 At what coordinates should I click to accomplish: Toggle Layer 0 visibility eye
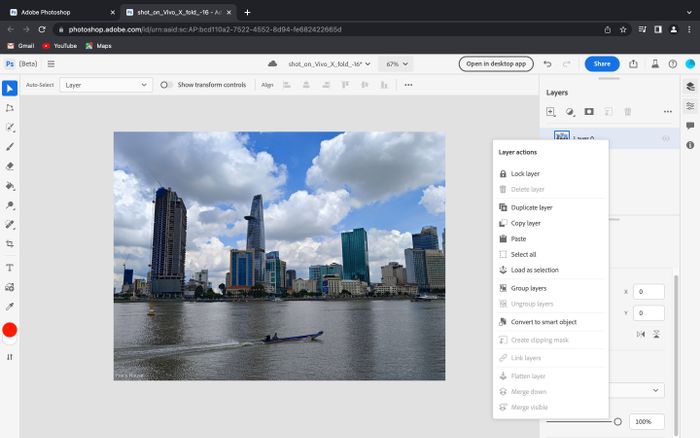point(666,138)
